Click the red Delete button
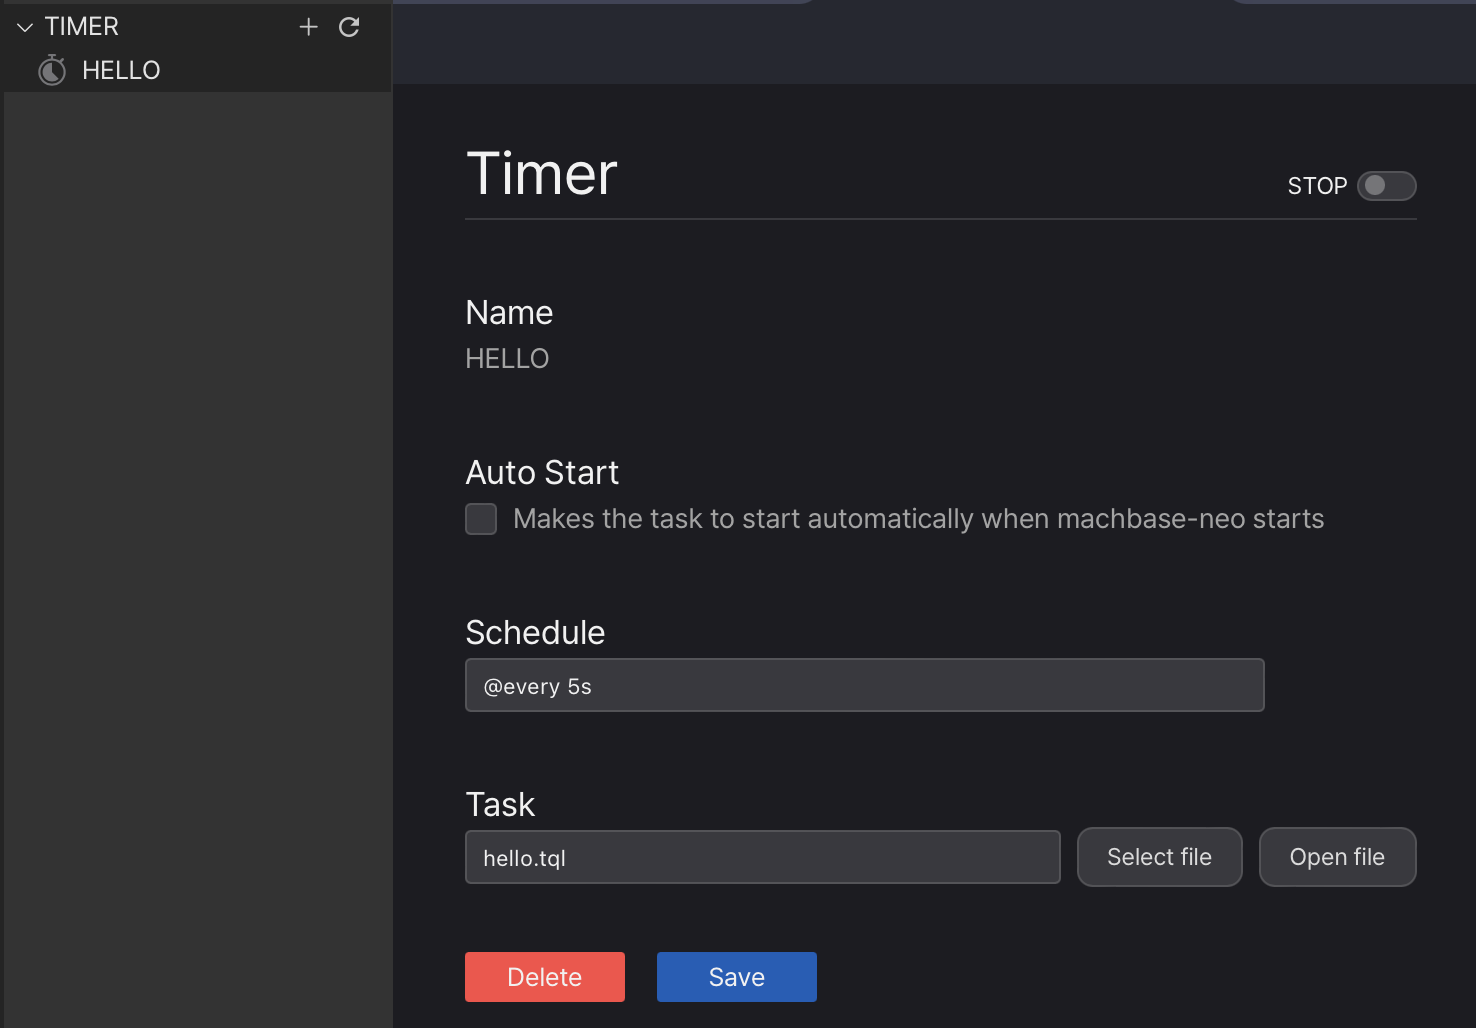 pyautogui.click(x=544, y=977)
